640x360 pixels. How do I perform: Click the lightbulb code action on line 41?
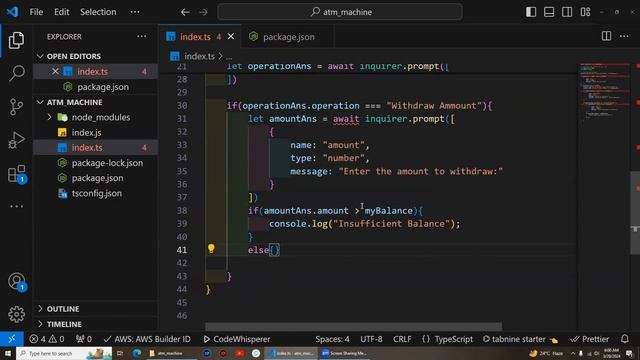[x=211, y=248]
